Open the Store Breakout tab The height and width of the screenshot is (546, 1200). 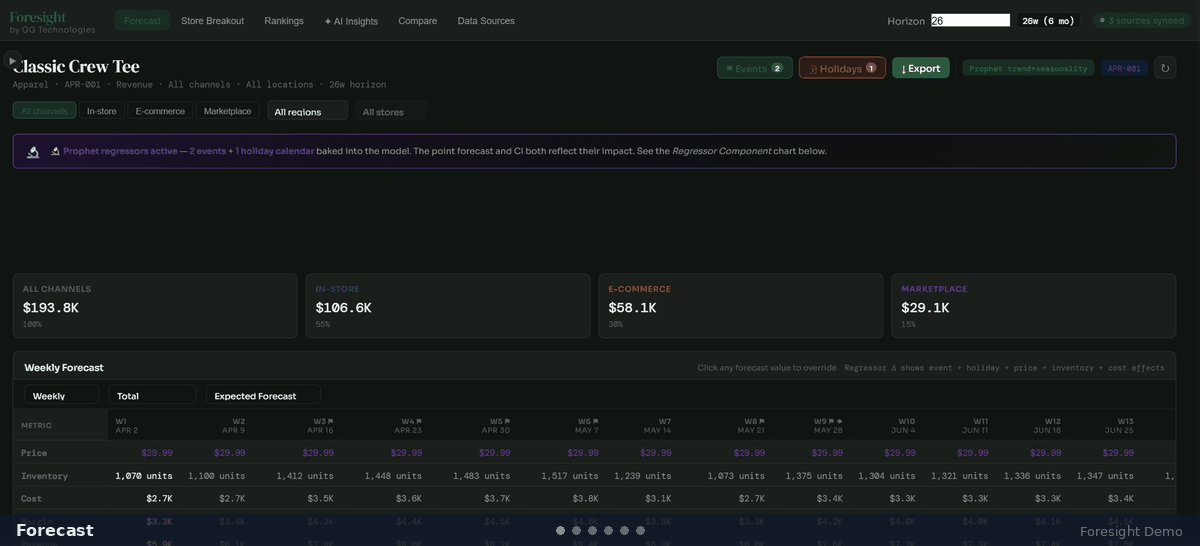(x=212, y=21)
